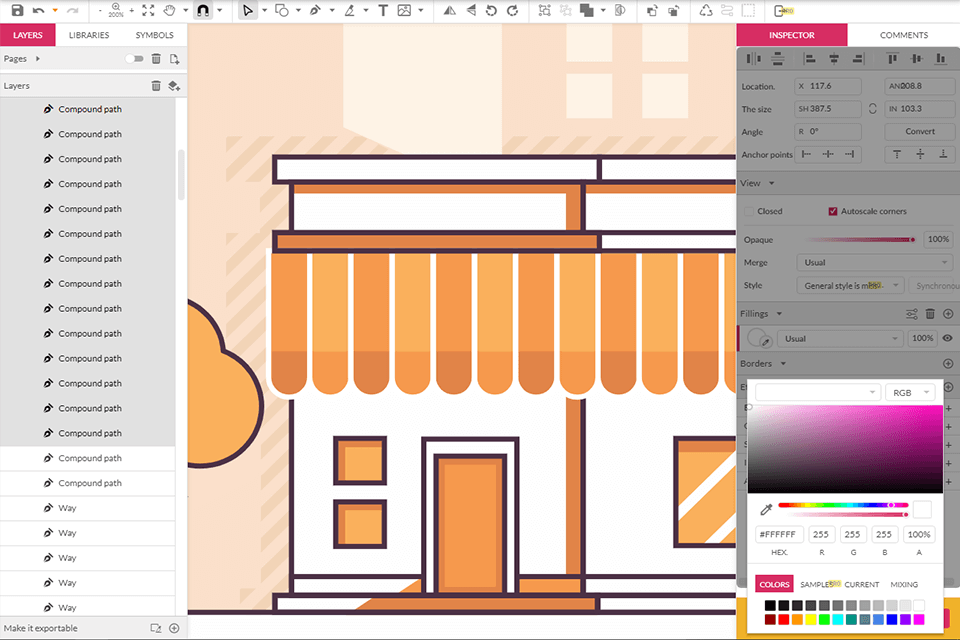
Task: Click the Save floppy disk icon
Action: point(17,11)
